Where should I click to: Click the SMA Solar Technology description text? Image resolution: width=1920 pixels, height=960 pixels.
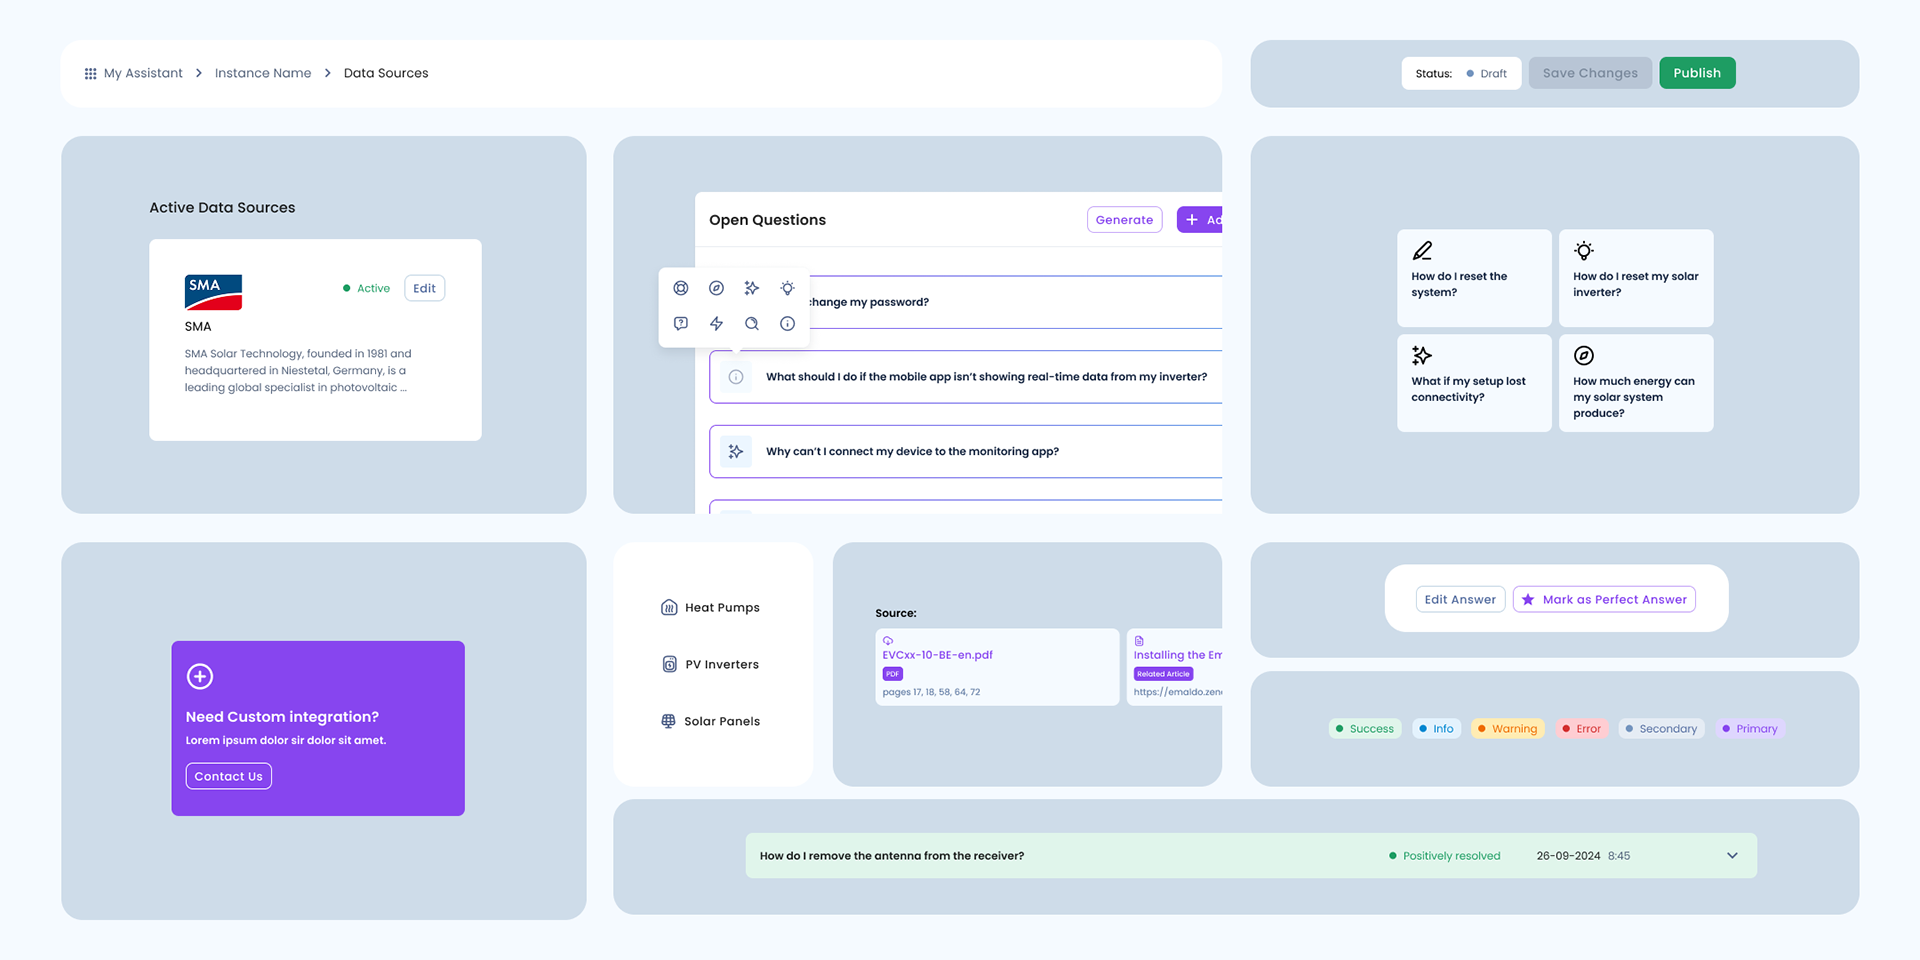298,371
